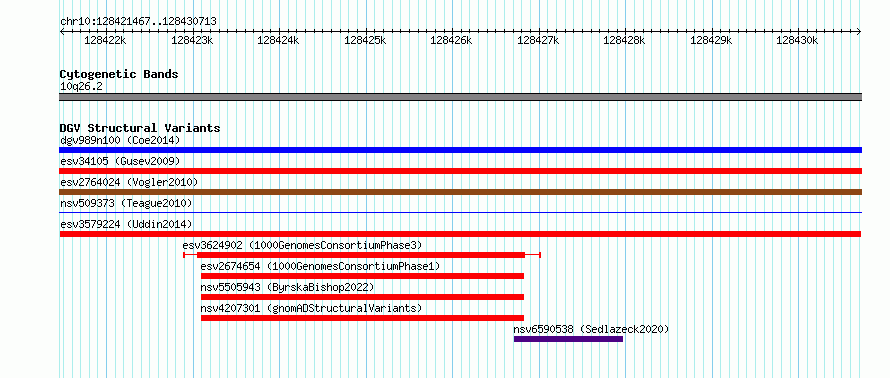Click ruler position 128429k
This screenshot has width=890, height=378.
[x=711, y=40]
